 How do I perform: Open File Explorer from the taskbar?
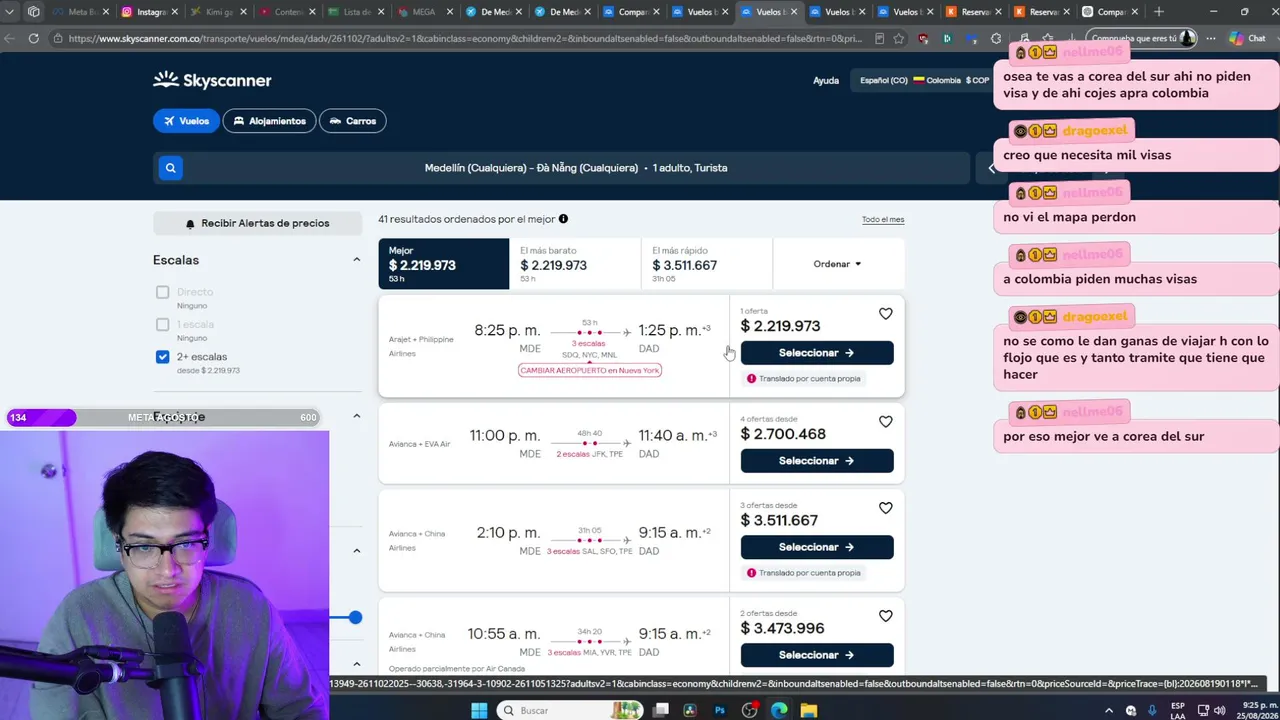(x=808, y=710)
